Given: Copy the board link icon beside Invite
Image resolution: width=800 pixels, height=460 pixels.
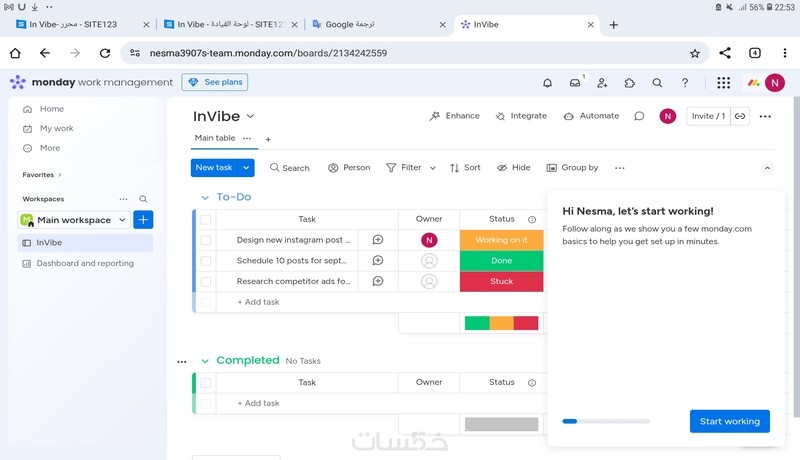Looking at the screenshot, I should pyautogui.click(x=740, y=116).
